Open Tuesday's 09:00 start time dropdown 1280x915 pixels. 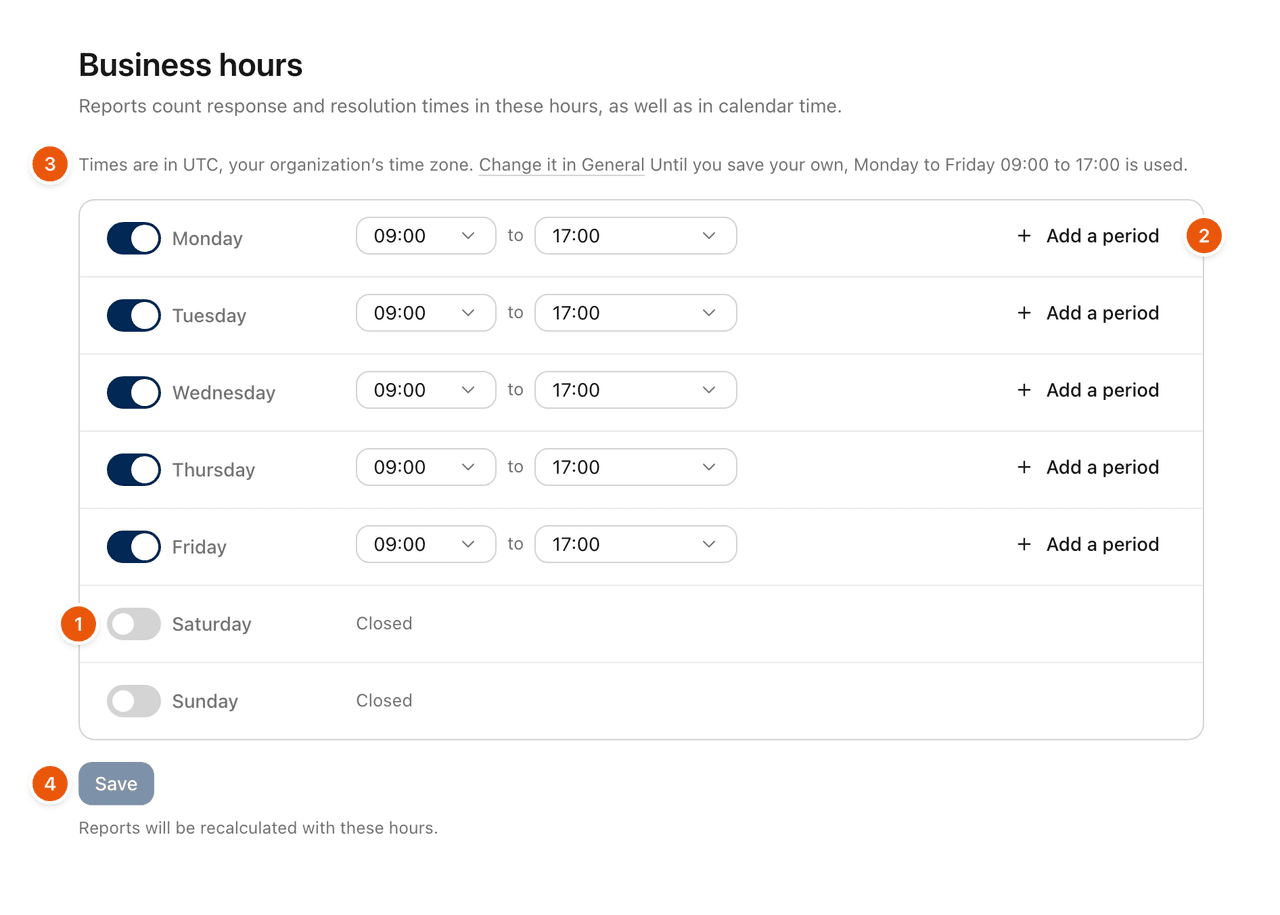pyautogui.click(x=426, y=313)
